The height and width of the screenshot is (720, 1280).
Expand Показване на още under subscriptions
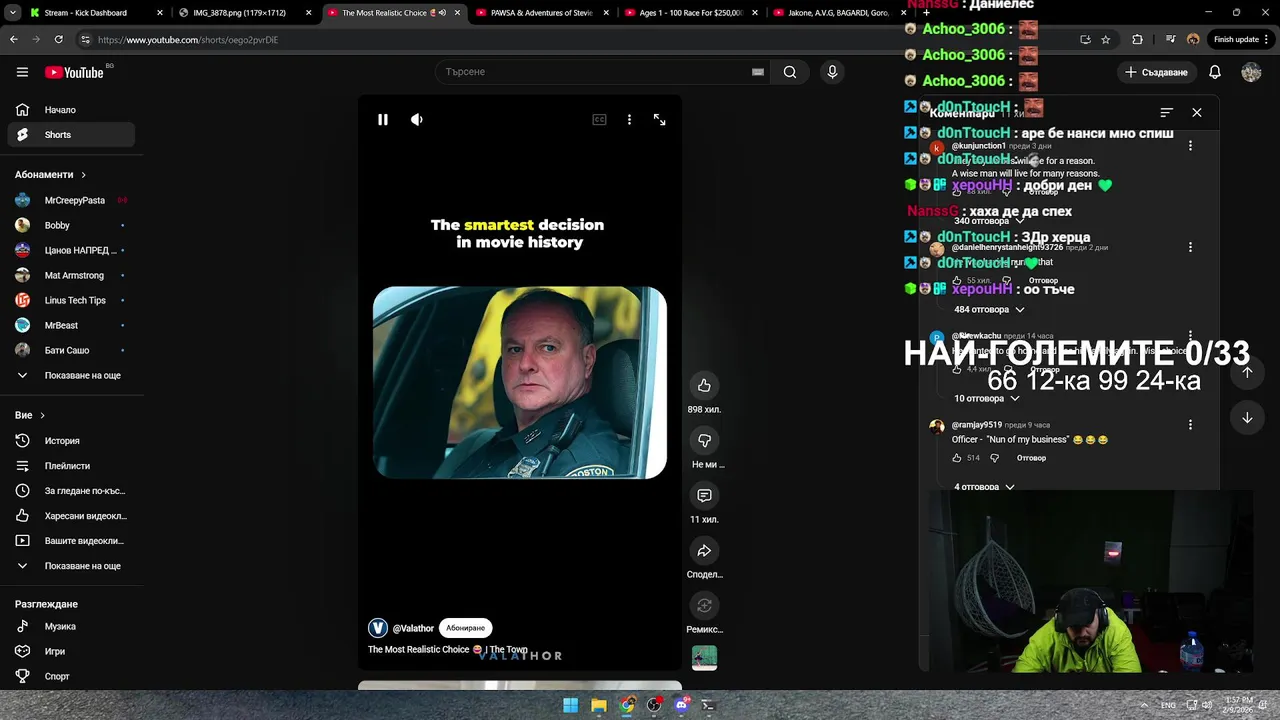(x=71, y=375)
